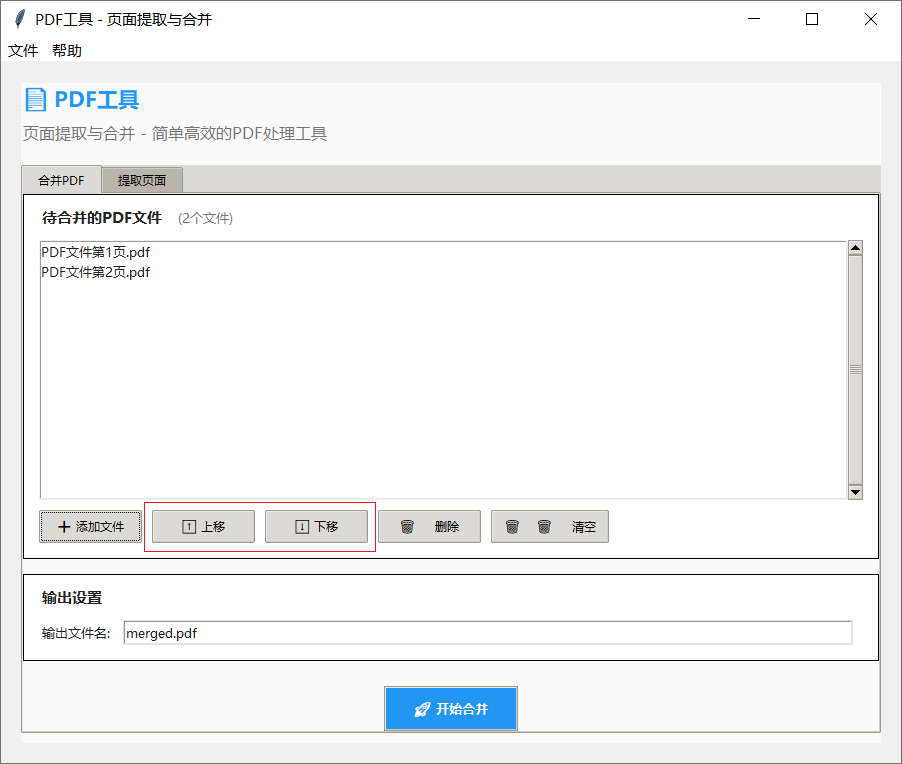Click the pen icon on 开始合并 button
Screen dimensions: 902x764
(421, 708)
